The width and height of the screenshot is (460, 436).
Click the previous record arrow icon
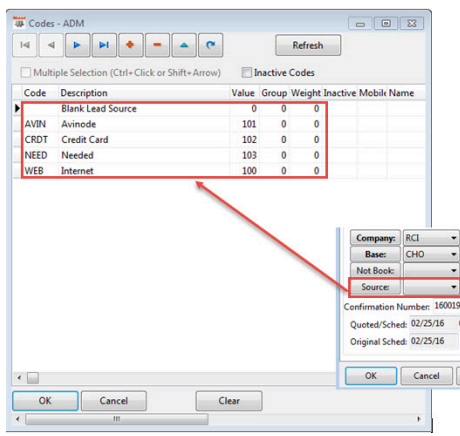click(51, 45)
